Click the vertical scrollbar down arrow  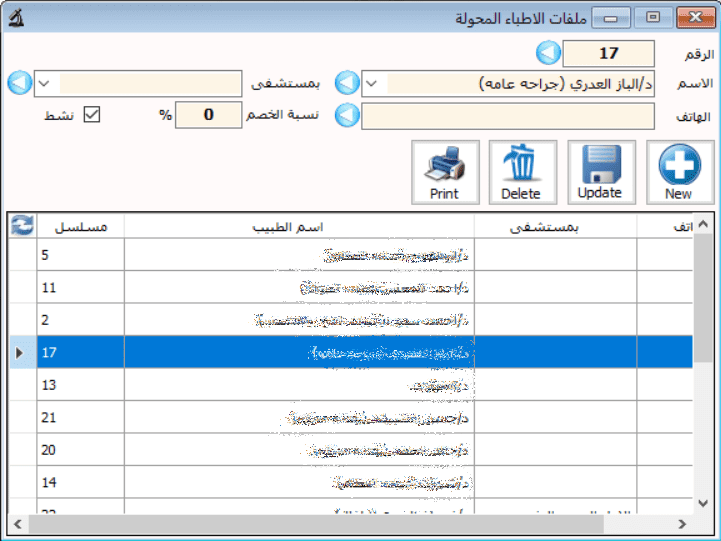705,502
